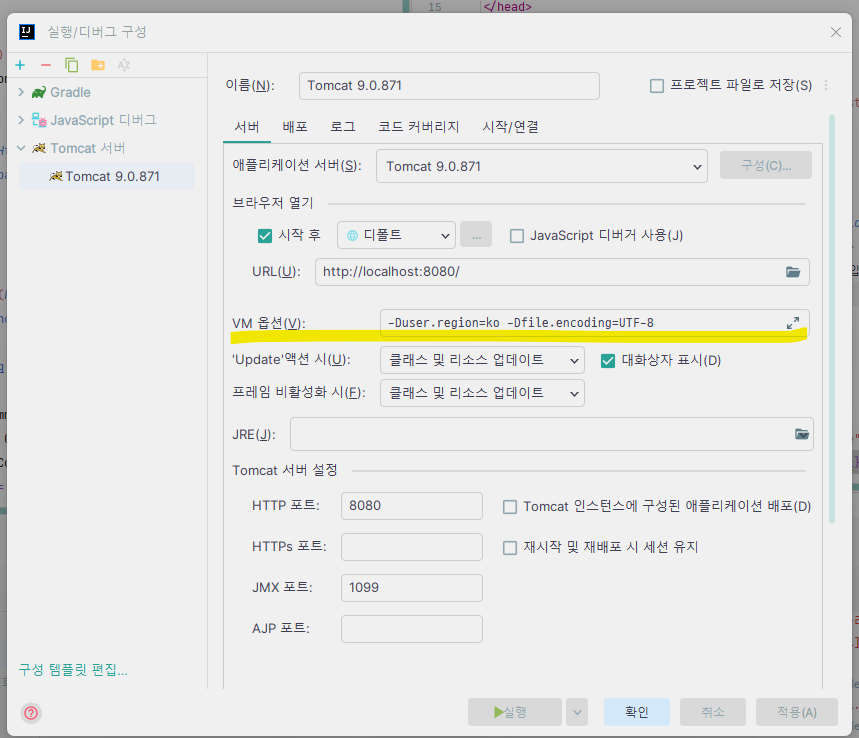Click the 적용(A) apply button
Image resolution: width=859 pixels, height=738 pixels.
click(797, 712)
